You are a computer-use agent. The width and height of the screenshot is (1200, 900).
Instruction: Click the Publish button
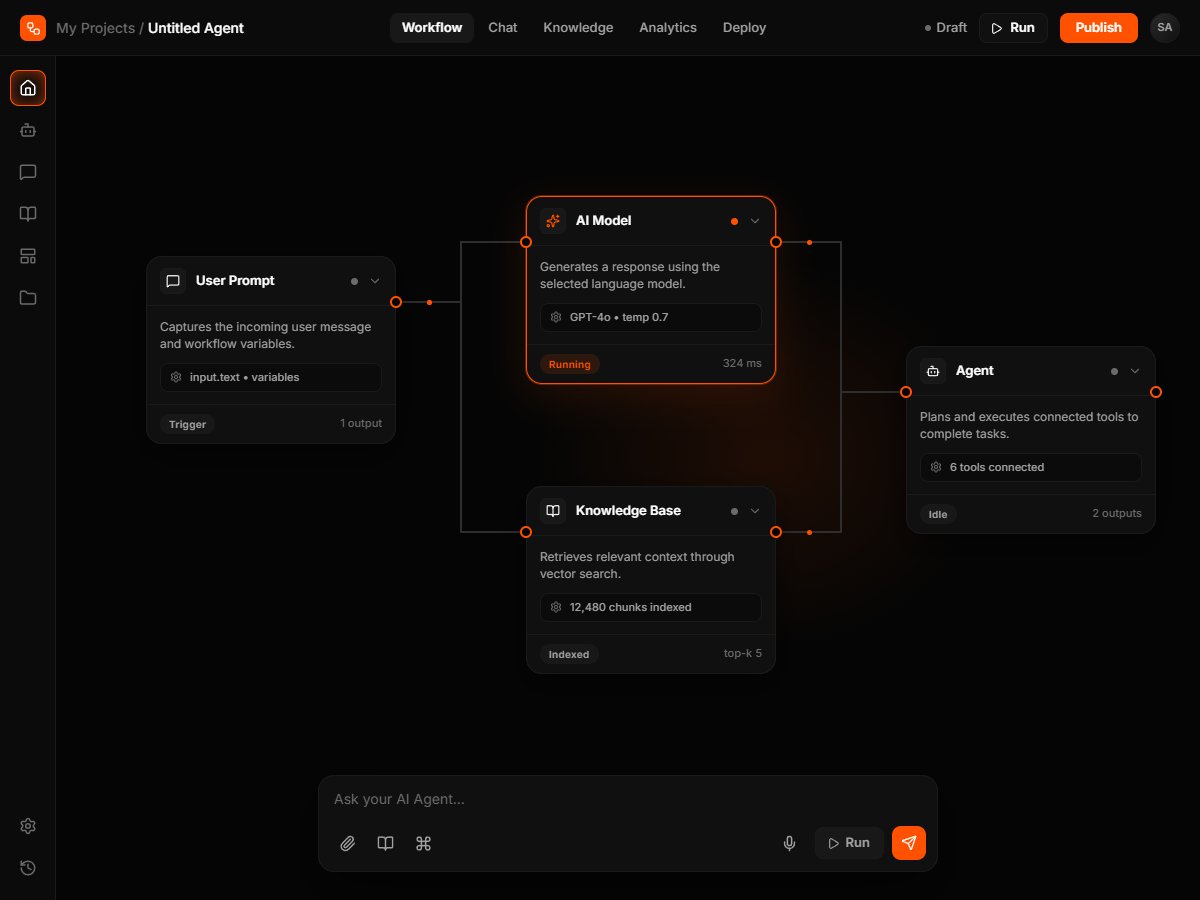pyautogui.click(x=1099, y=28)
